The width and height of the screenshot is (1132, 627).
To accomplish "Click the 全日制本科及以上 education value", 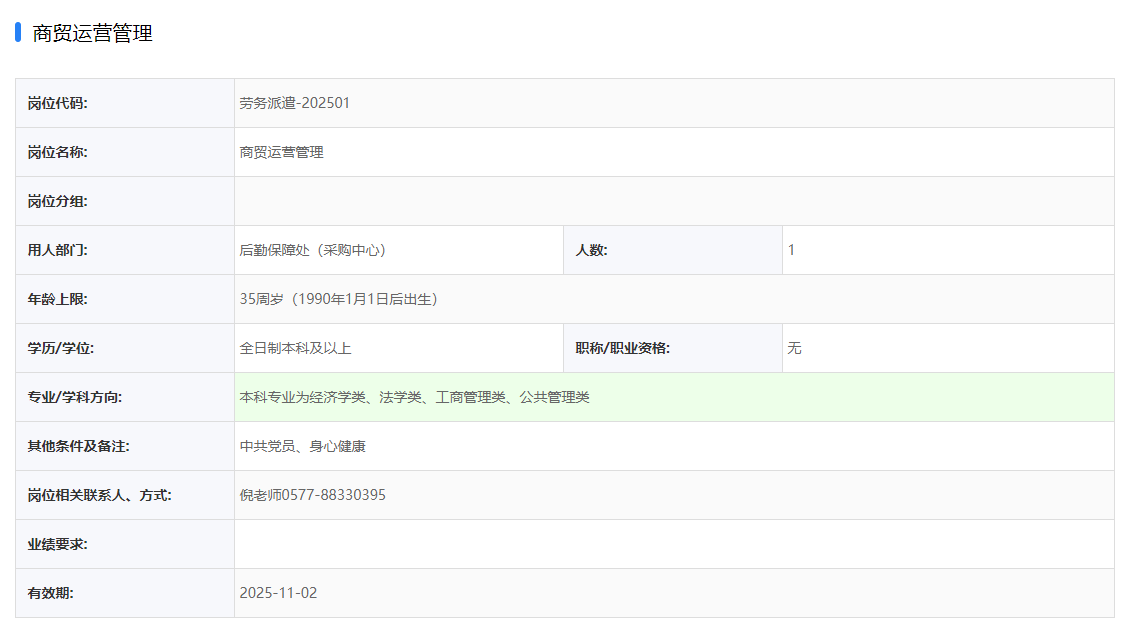I will [x=296, y=348].
